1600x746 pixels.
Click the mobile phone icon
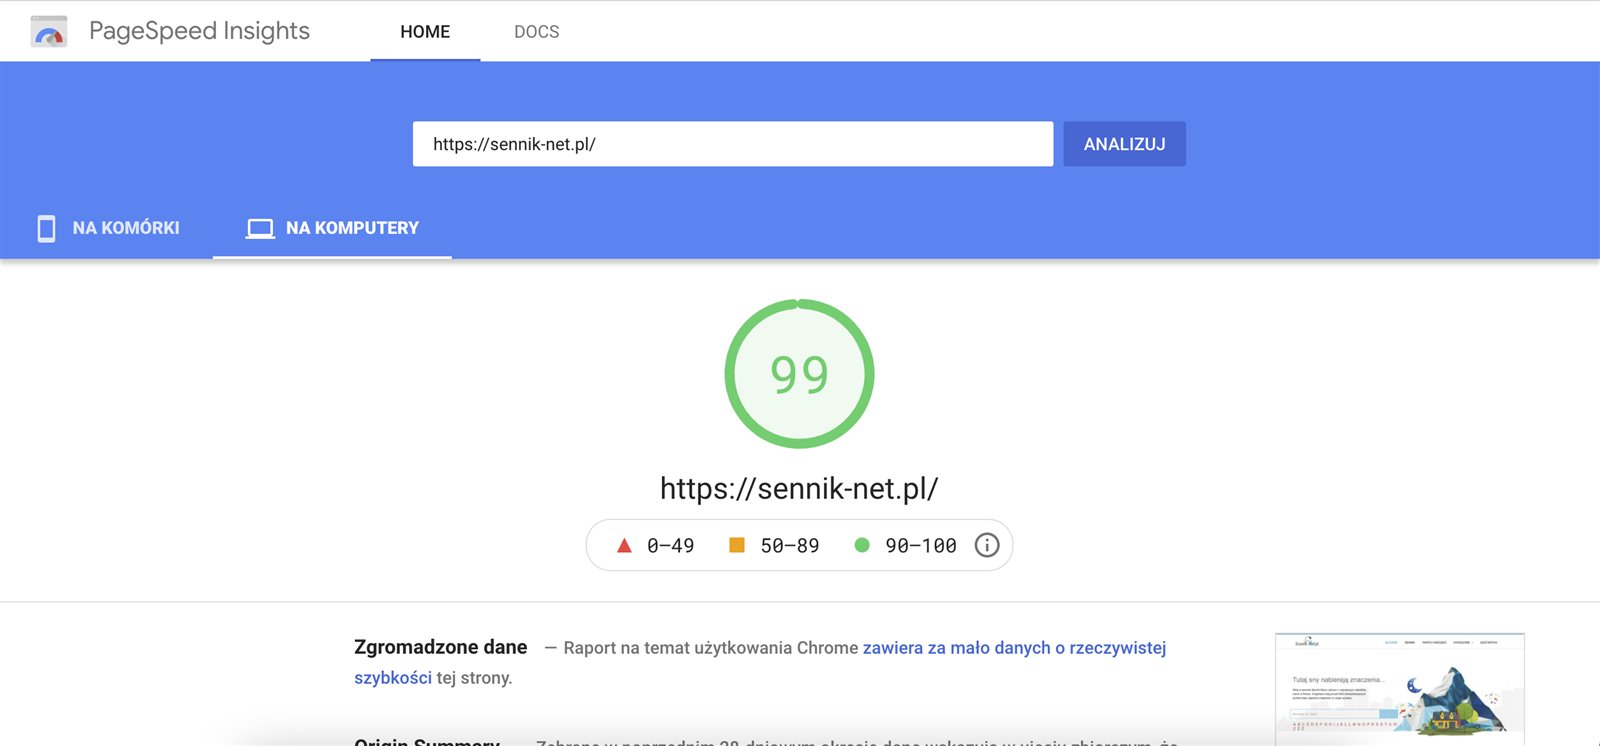(46, 228)
